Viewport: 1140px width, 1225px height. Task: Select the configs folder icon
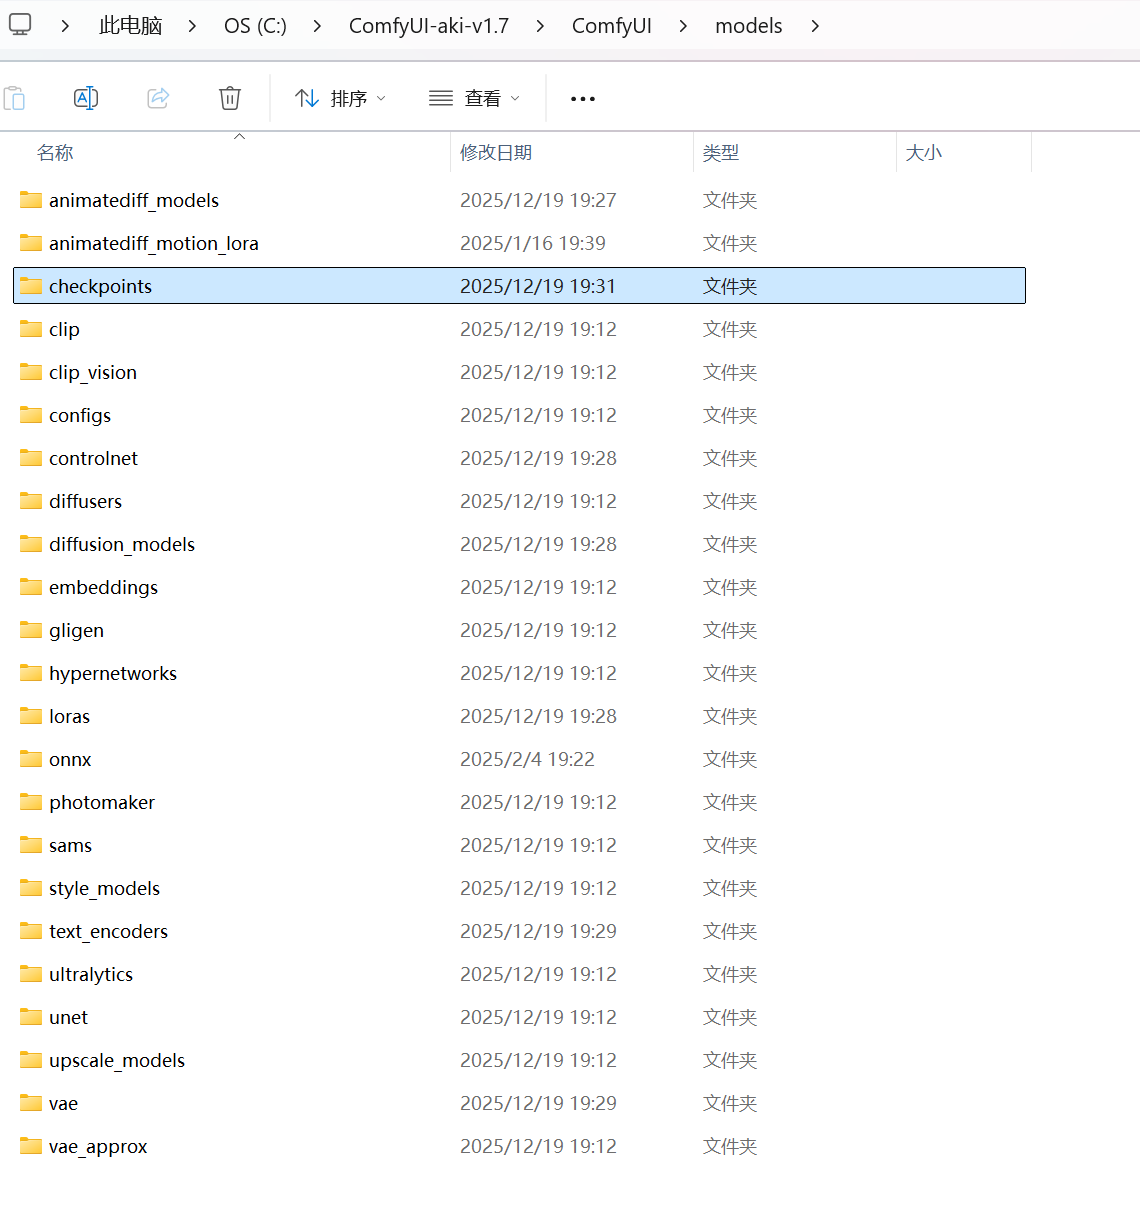31,415
